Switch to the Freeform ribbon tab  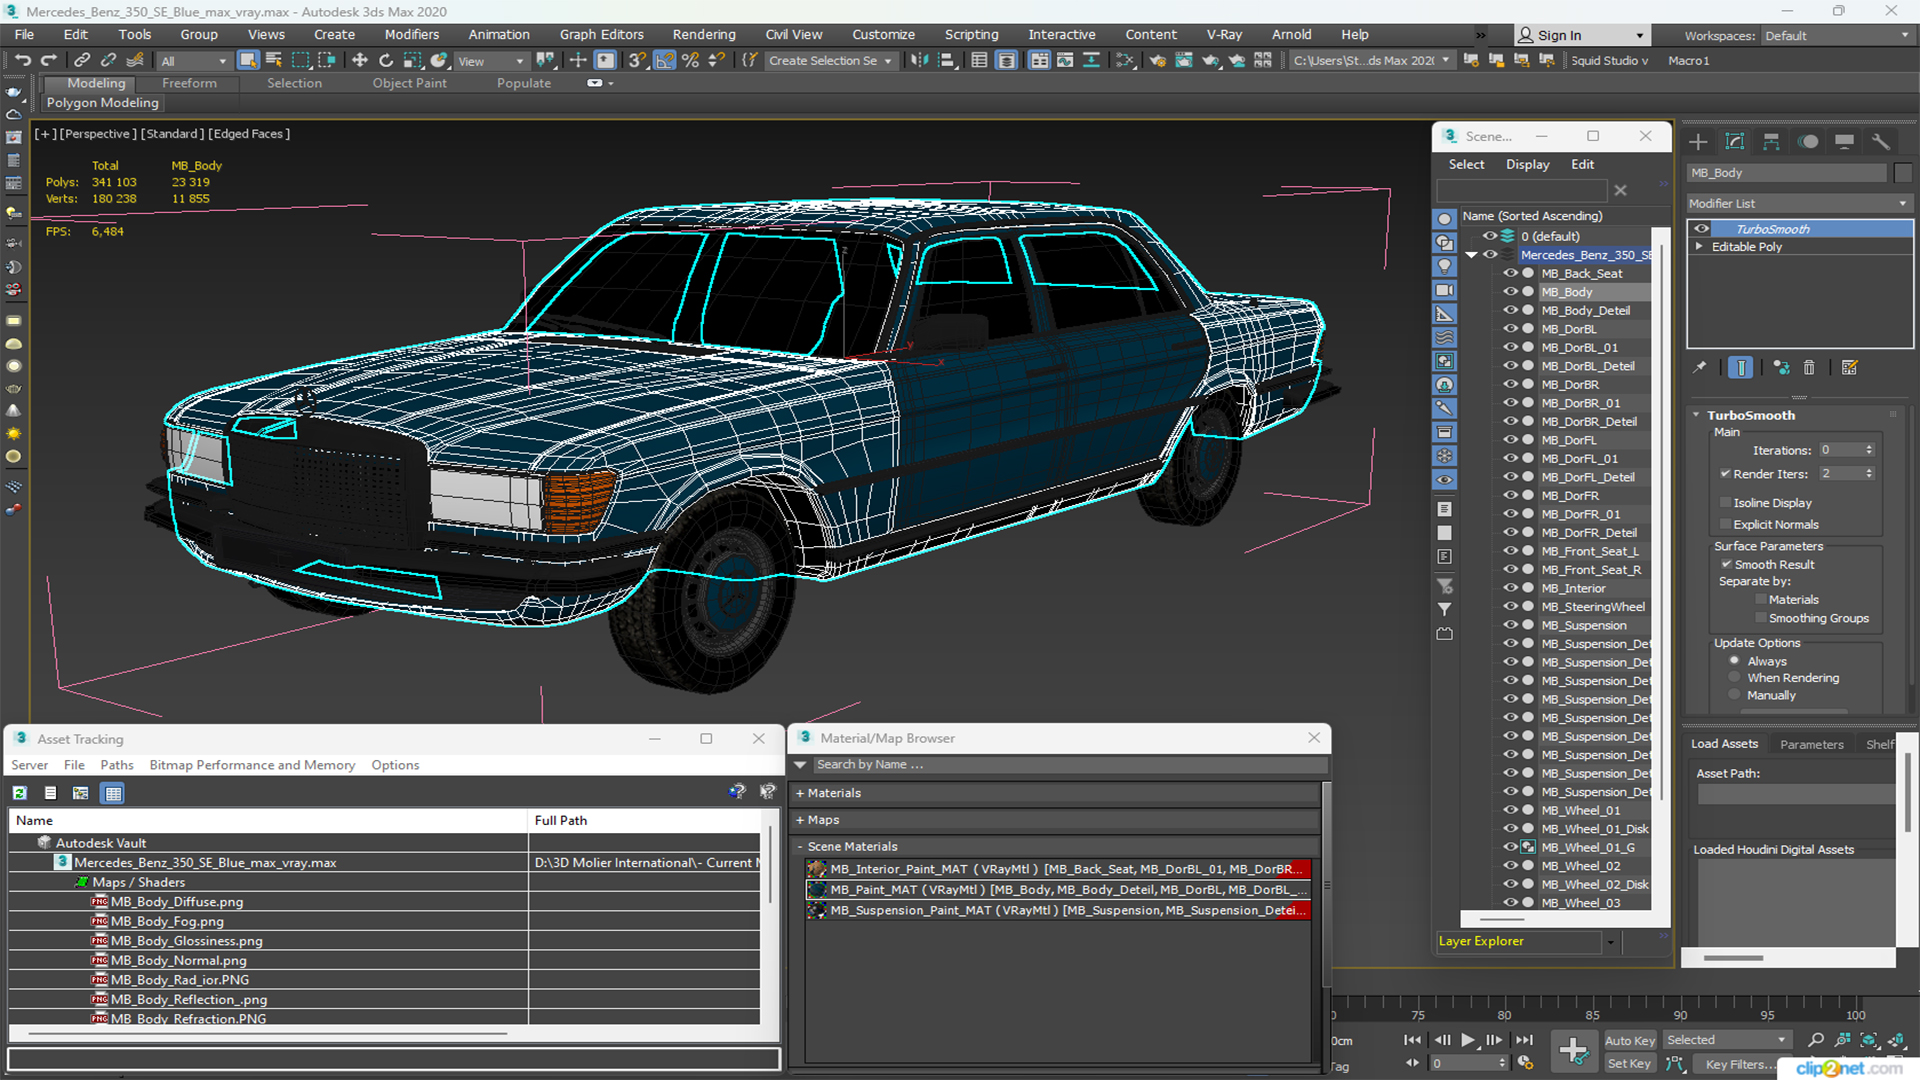point(189,83)
